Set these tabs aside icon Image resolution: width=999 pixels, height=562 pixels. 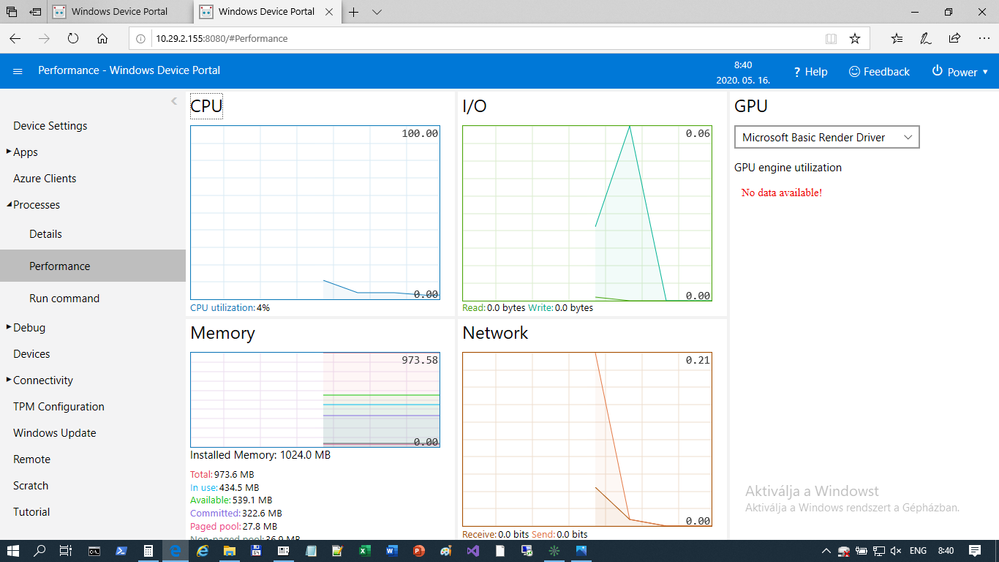pos(36,12)
